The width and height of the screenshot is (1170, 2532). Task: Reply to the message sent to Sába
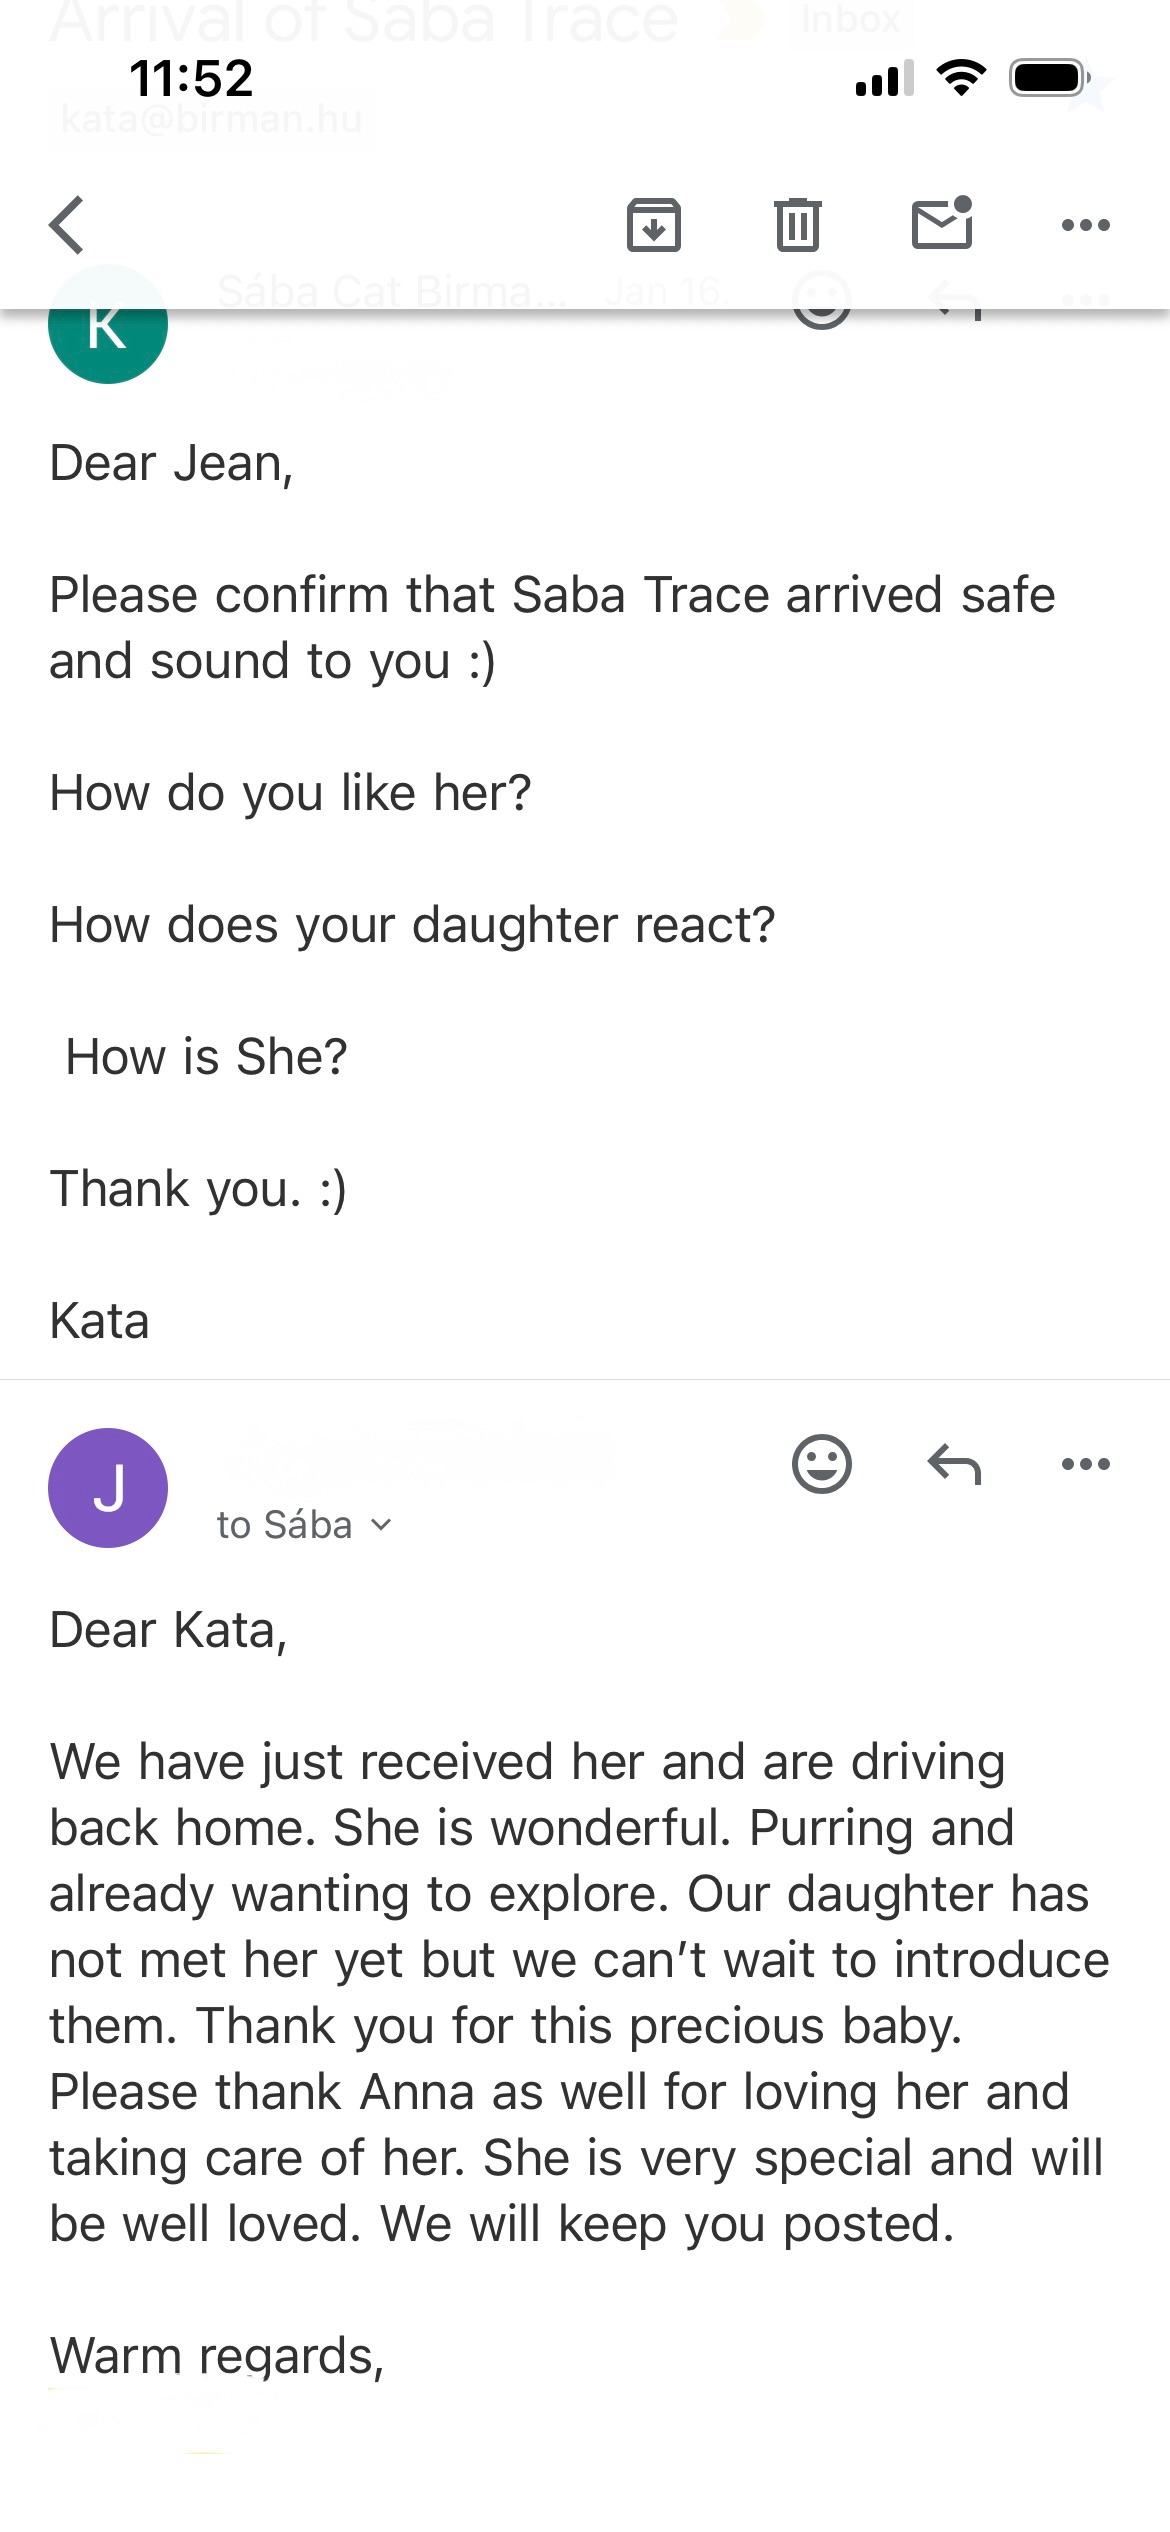[954, 1465]
